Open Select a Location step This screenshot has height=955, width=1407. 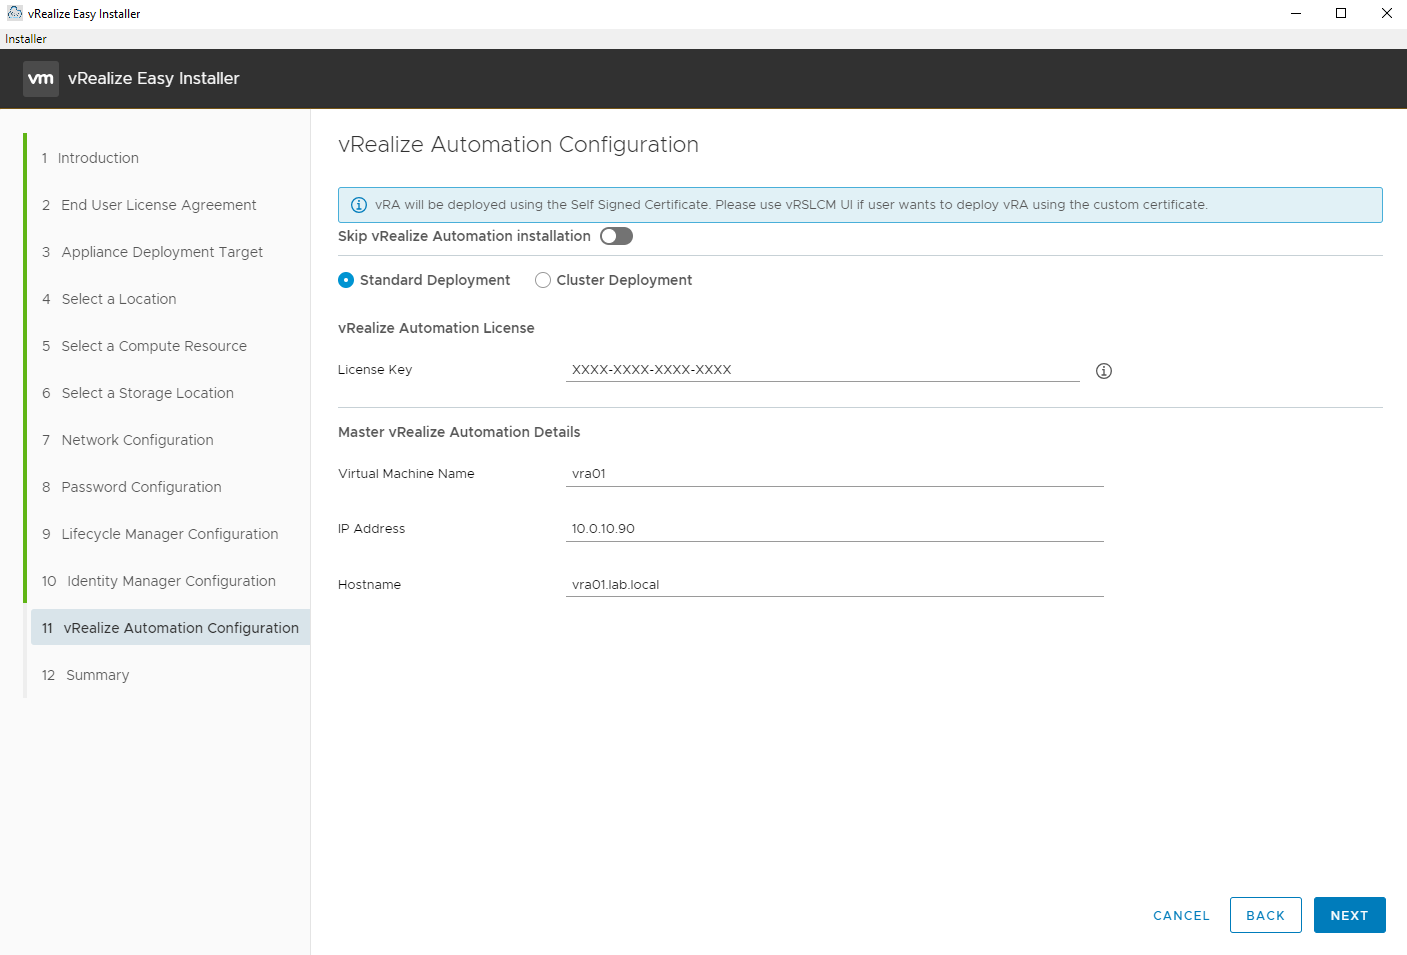coord(109,299)
